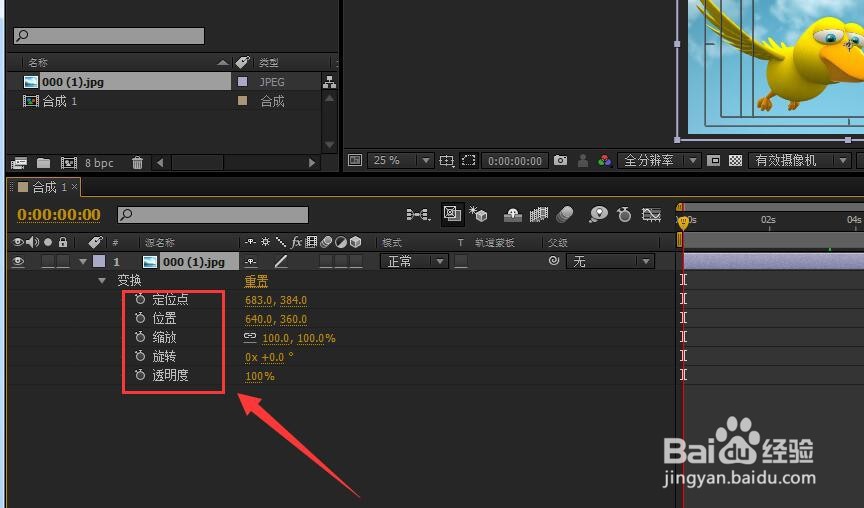Click auto-keyframe stopwatch icon in timeline toolbar
Viewport: 864px width, 508px height.
tap(624, 214)
